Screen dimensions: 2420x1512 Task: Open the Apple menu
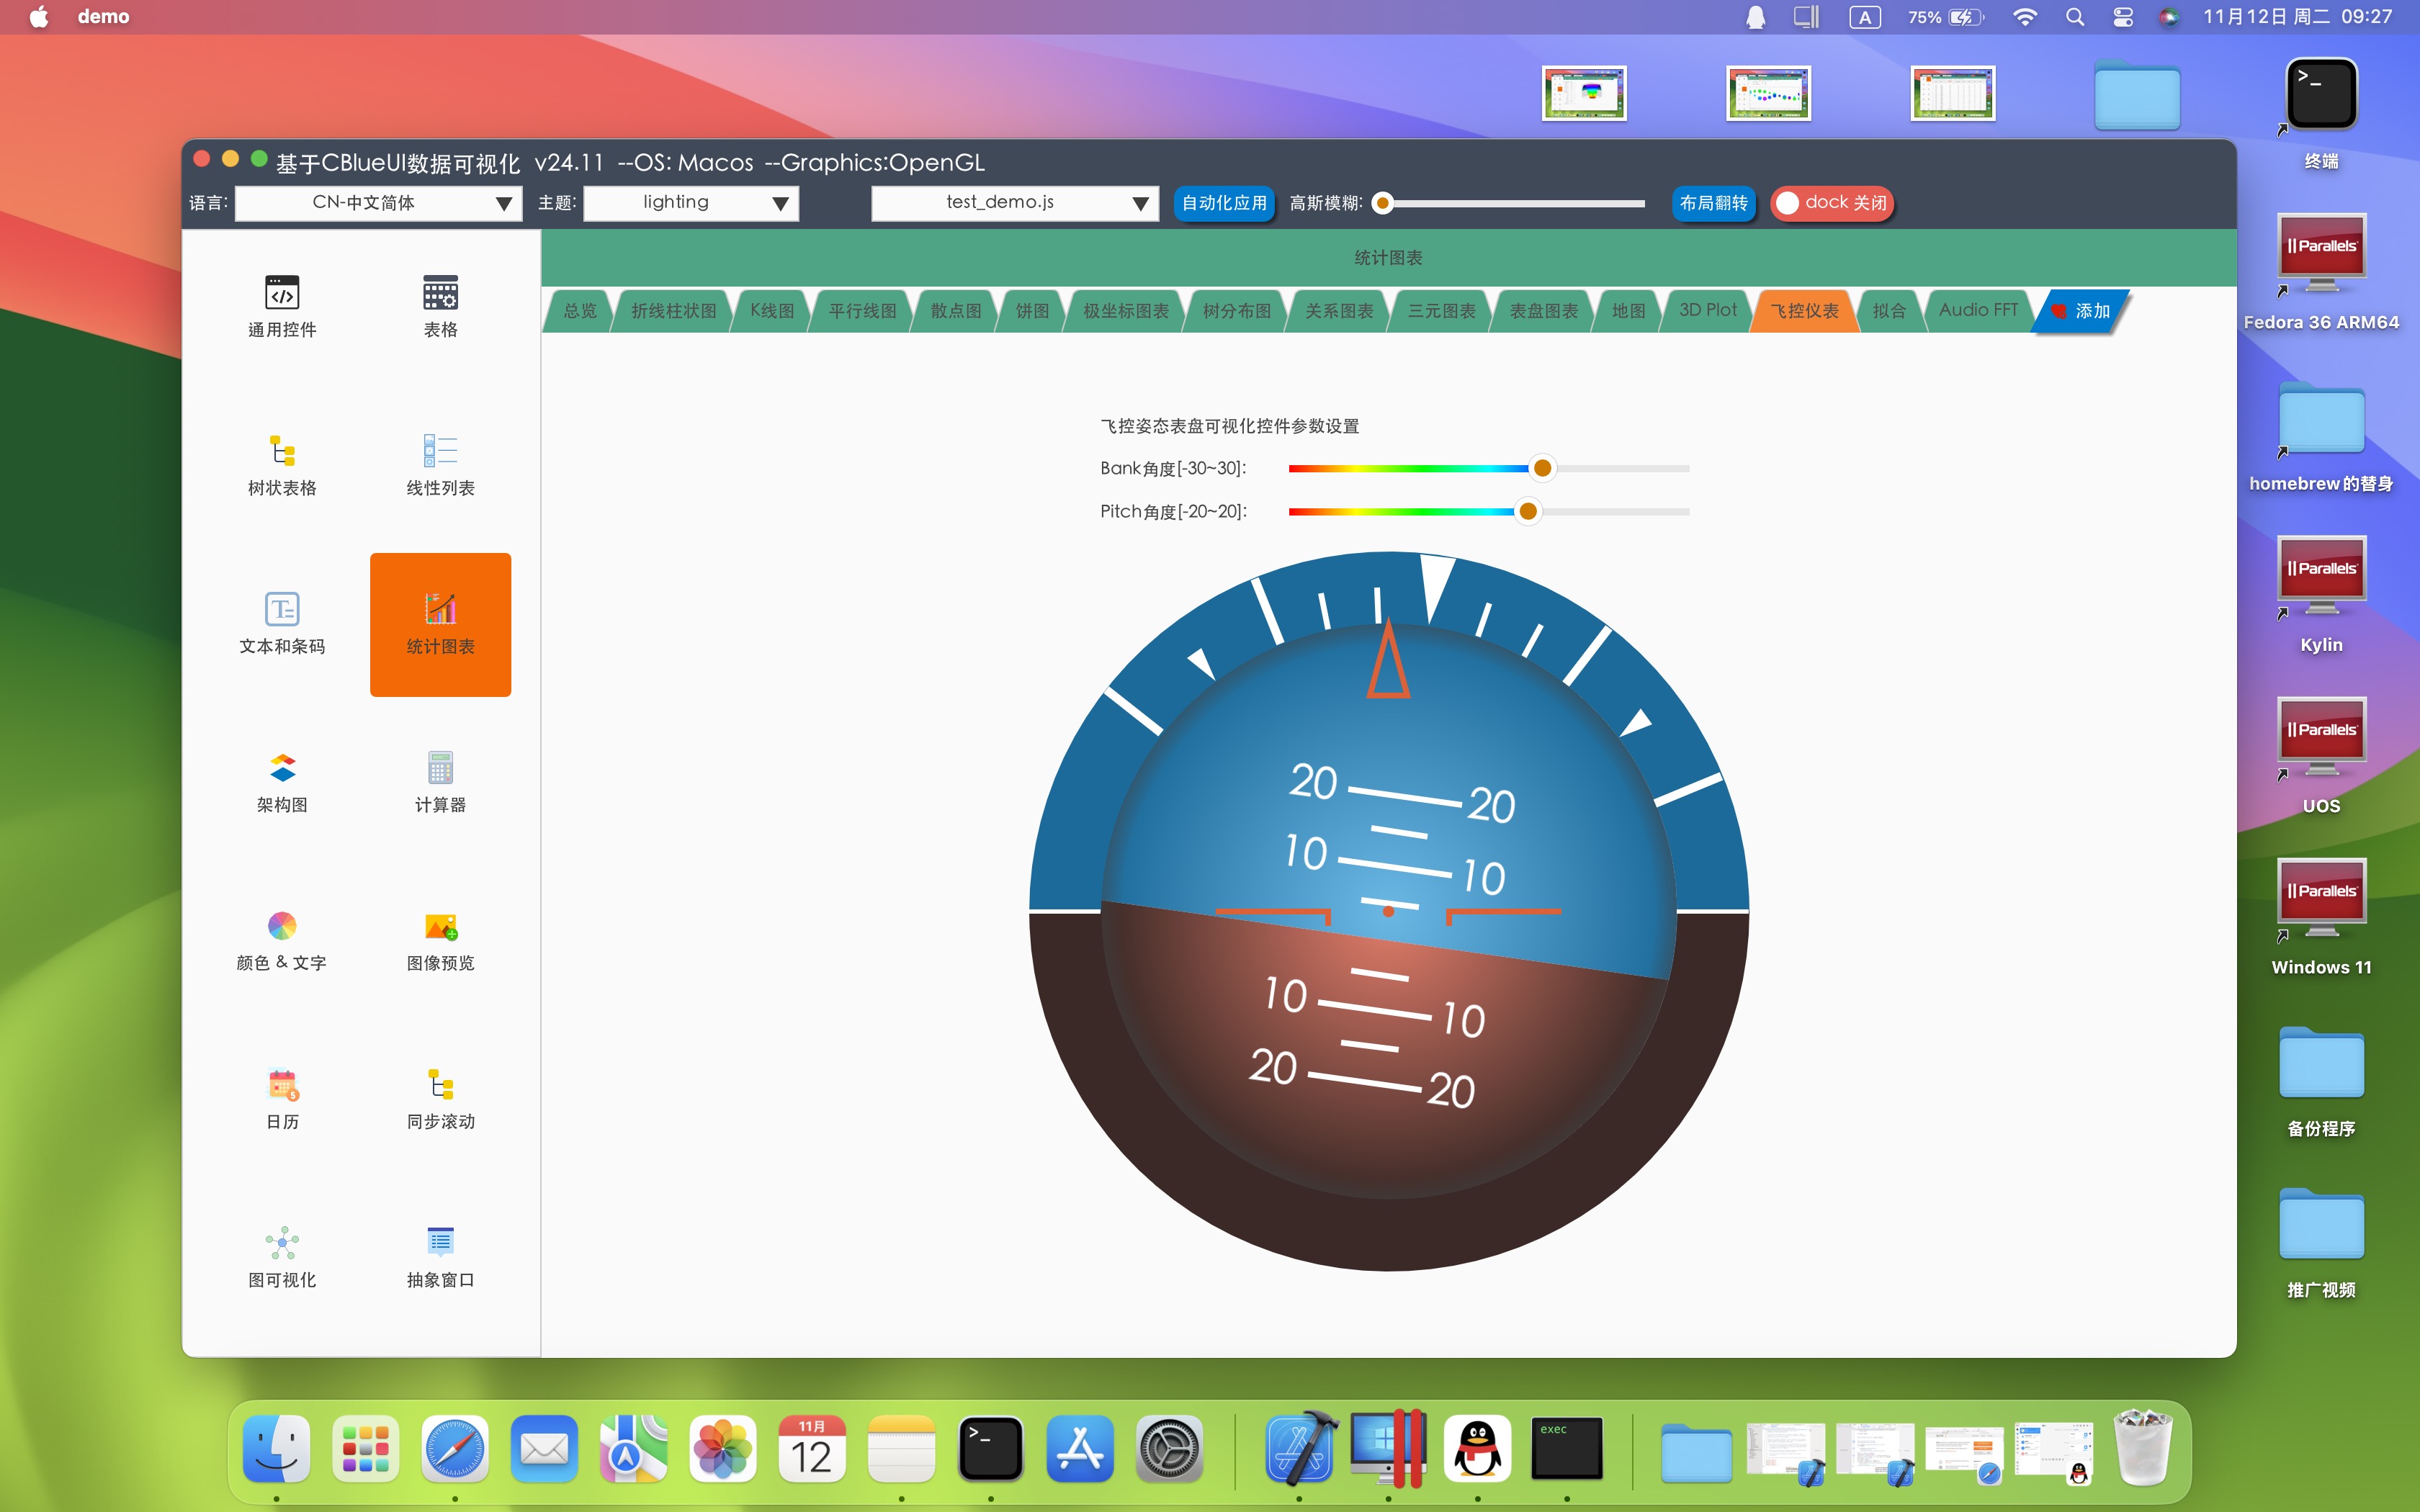coord(39,17)
